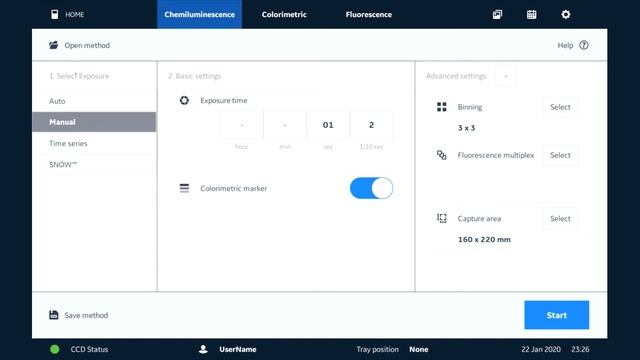
Task: Click the Save method floppy disk icon
Action: pos(53,315)
